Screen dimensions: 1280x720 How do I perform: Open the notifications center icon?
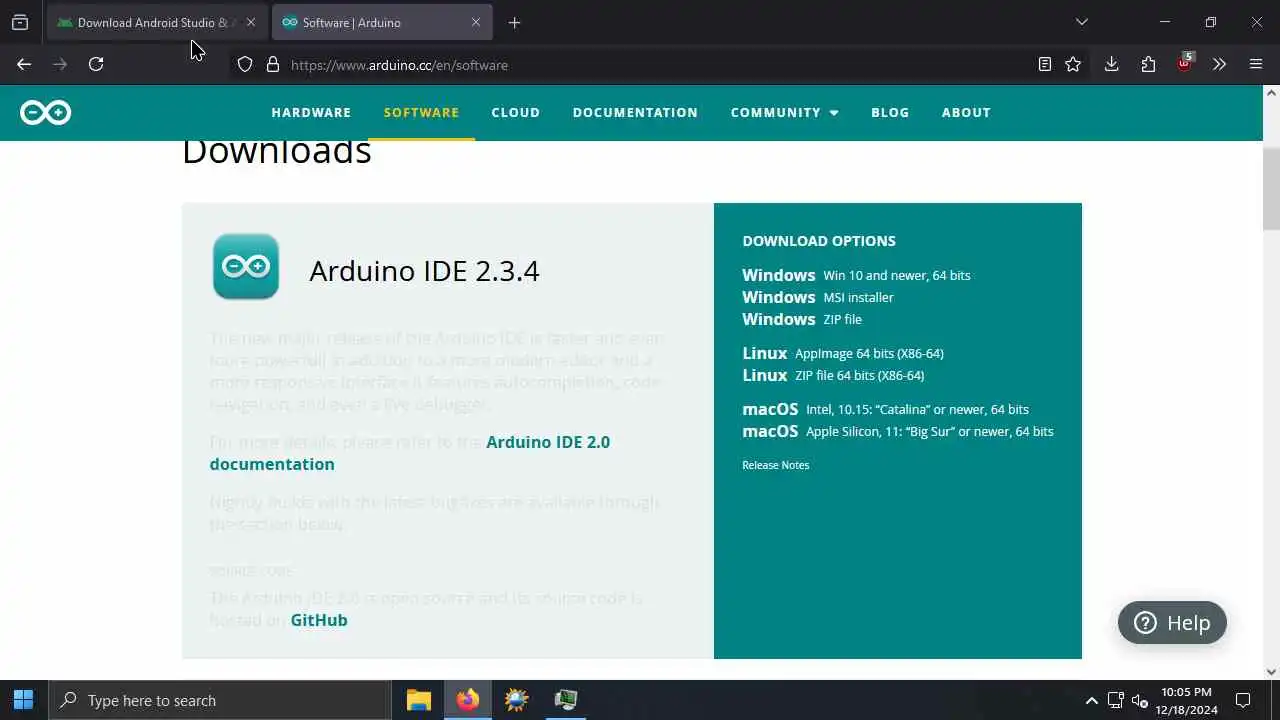point(1243,700)
